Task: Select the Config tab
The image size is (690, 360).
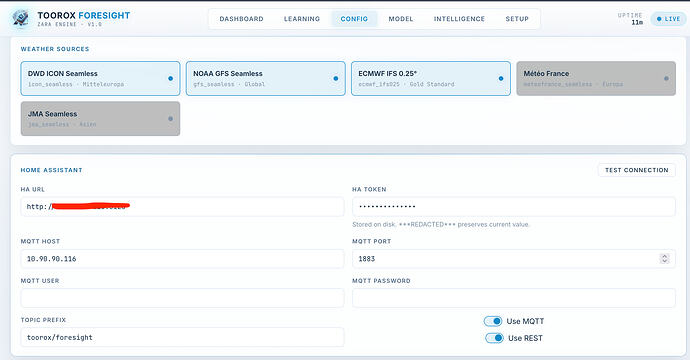Action: tap(354, 19)
